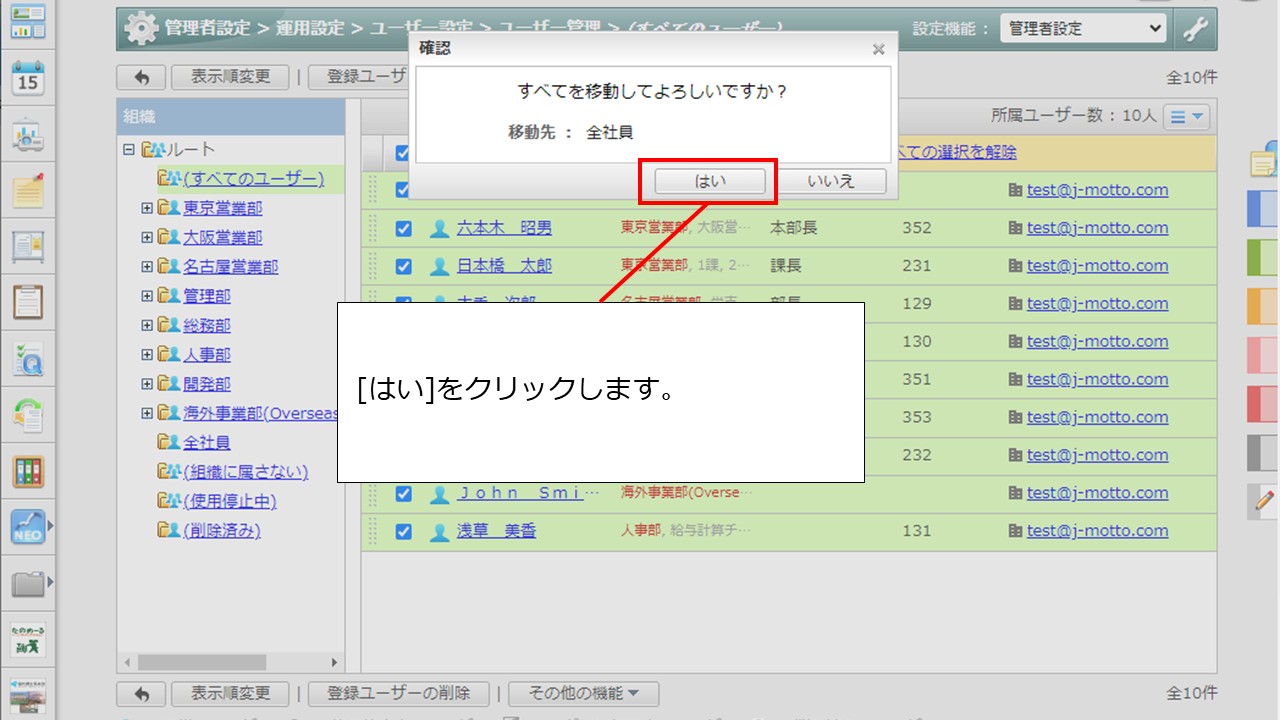Uncheck the checkbox for 浅草 美香
Viewport: 1280px width, 720px height.
pyautogui.click(x=403, y=532)
